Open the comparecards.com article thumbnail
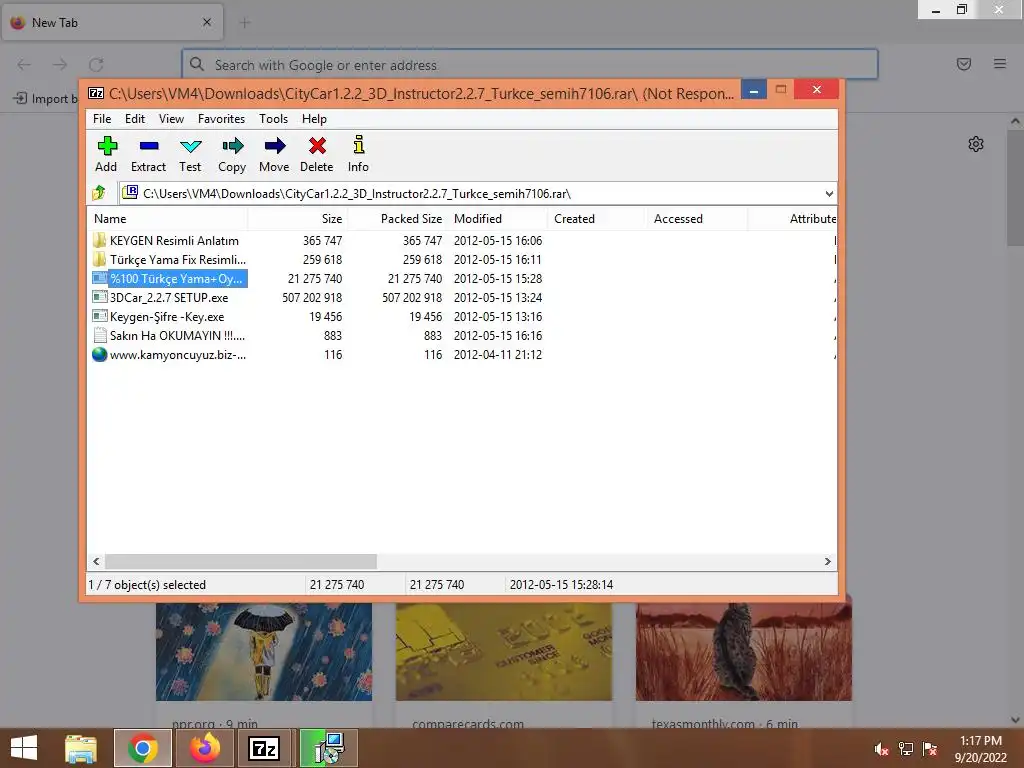 504,651
